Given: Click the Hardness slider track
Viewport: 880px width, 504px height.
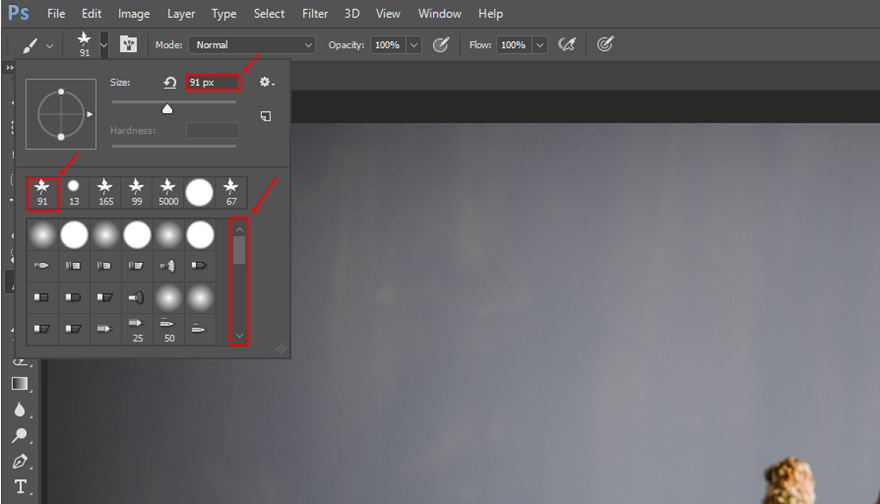Looking at the screenshot, I should 174,146.
